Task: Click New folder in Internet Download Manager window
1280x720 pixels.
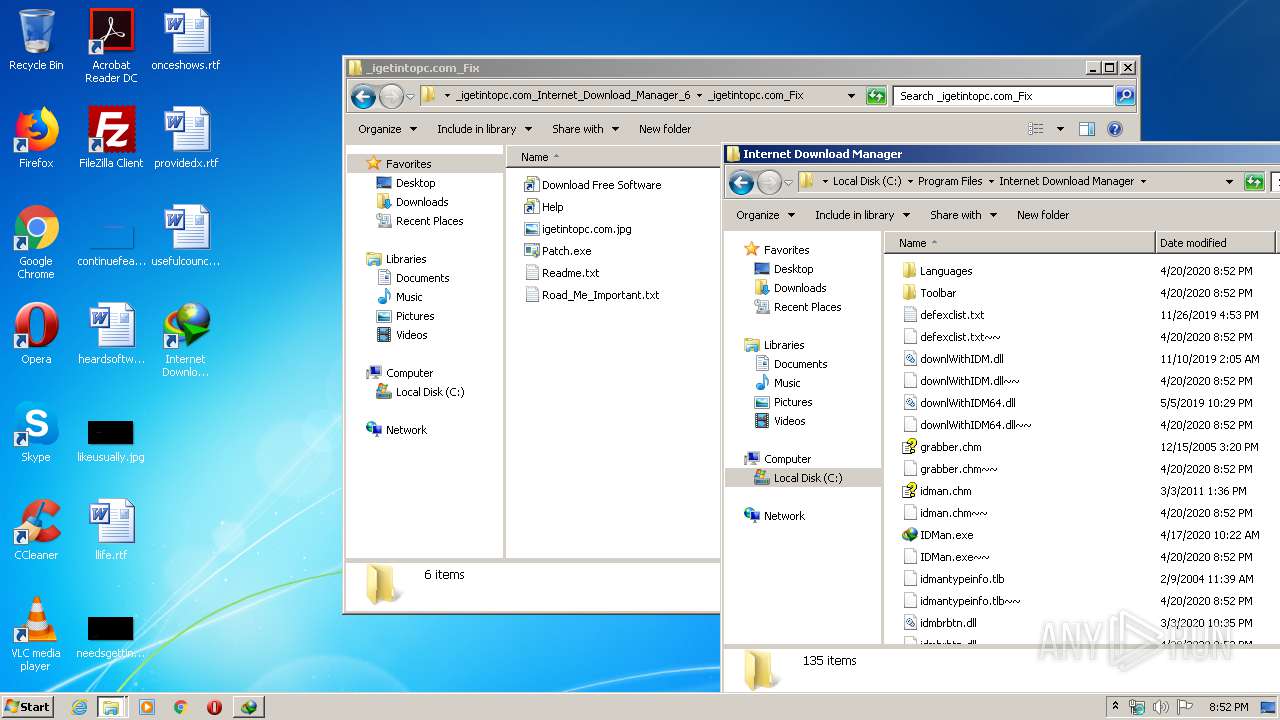Action: click(x=1043, y=215)
